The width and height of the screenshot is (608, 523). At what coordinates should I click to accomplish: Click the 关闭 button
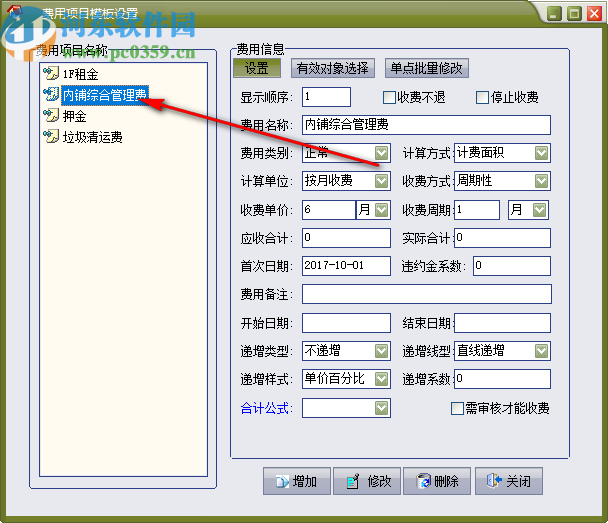509,481
